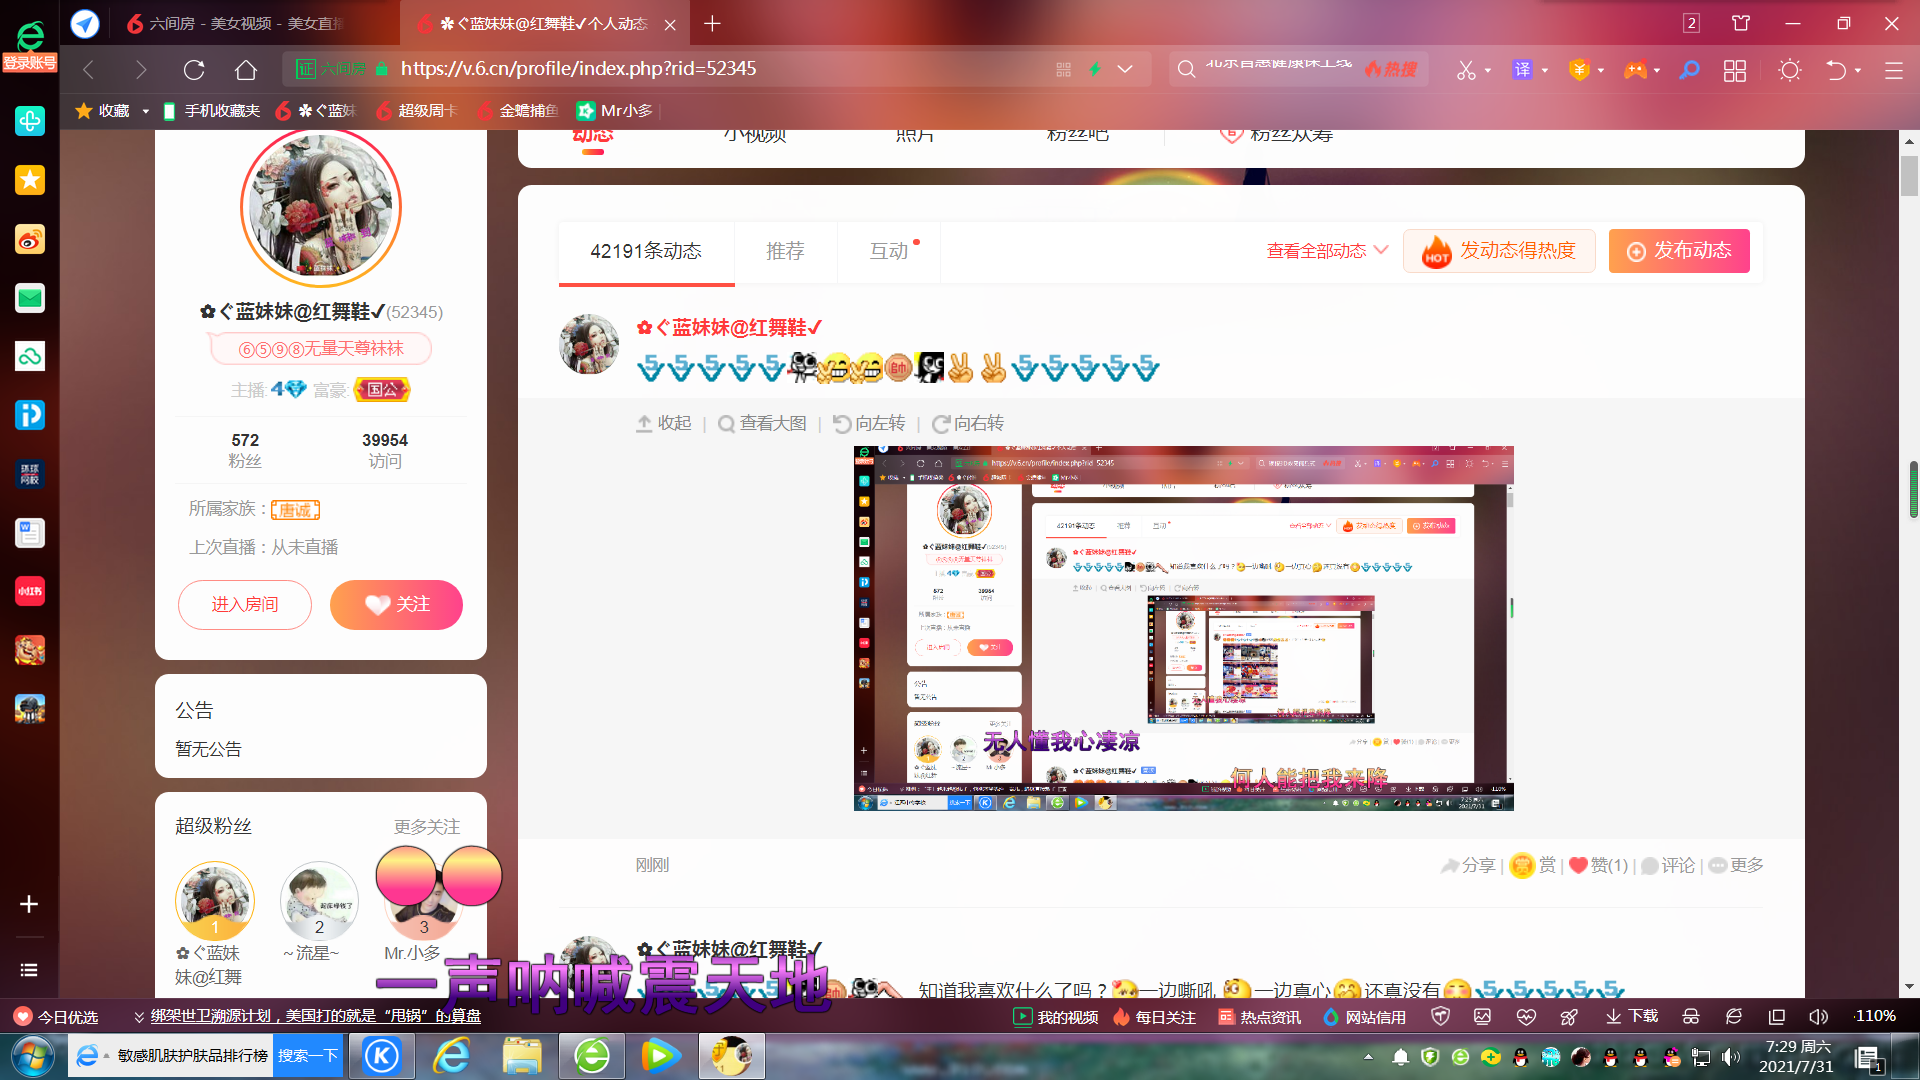Click 查看大图 to view large image

[x=762, y=423]
